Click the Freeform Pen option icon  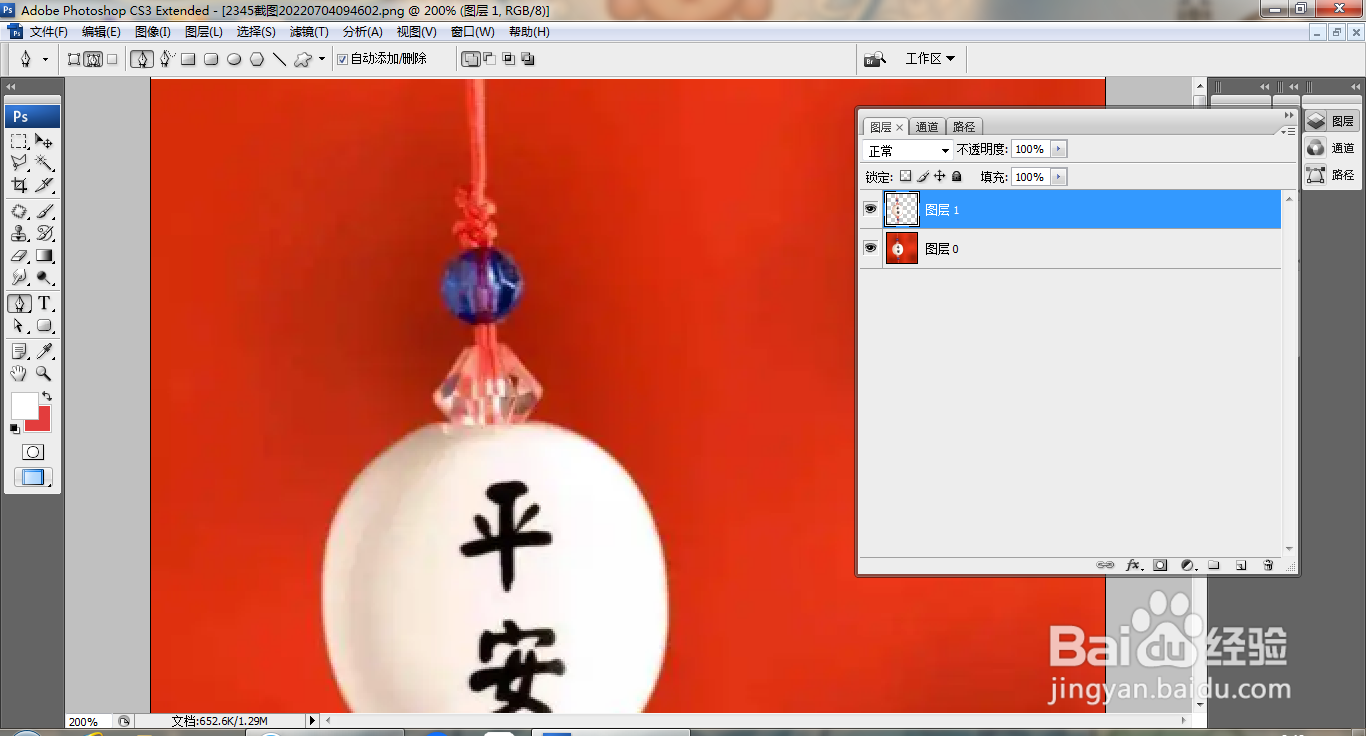pos(166,59)
